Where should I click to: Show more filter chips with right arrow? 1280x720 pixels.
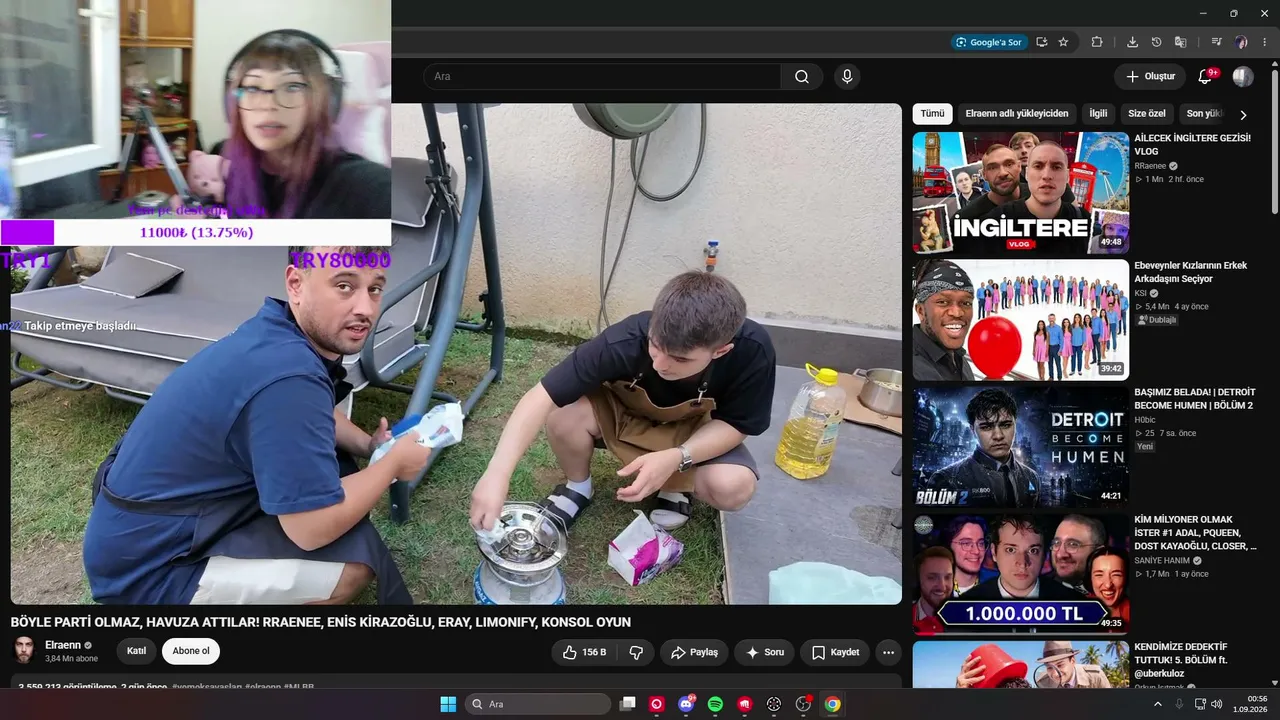click(x=1243, y=115)
